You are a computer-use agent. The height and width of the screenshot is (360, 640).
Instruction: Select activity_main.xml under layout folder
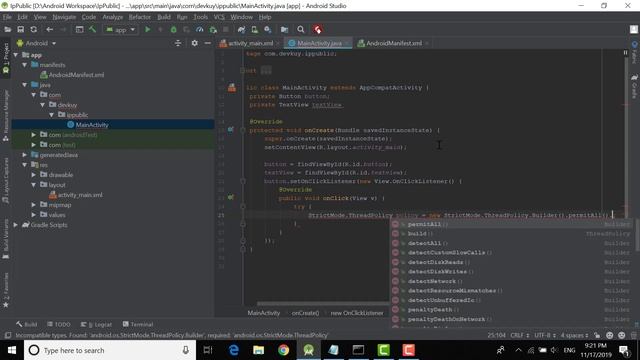pyautogui.click(x=80, y=195)
